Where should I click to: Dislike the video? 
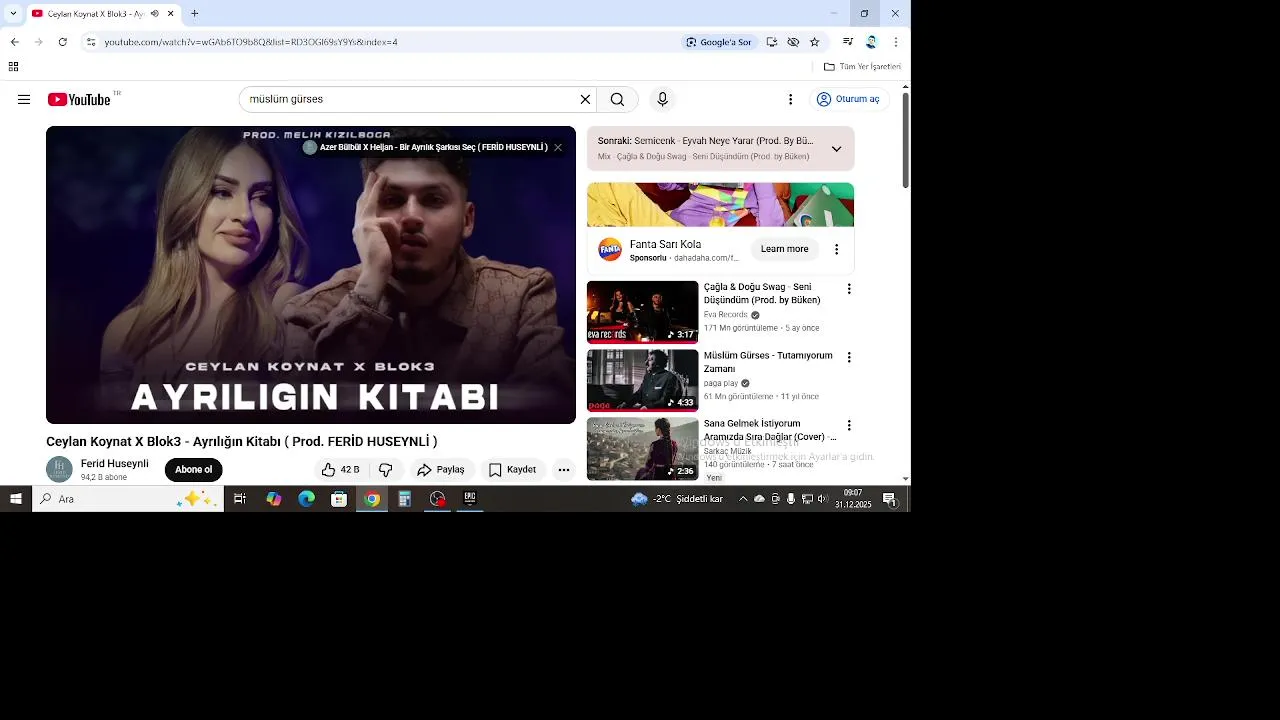click(386, 470)
